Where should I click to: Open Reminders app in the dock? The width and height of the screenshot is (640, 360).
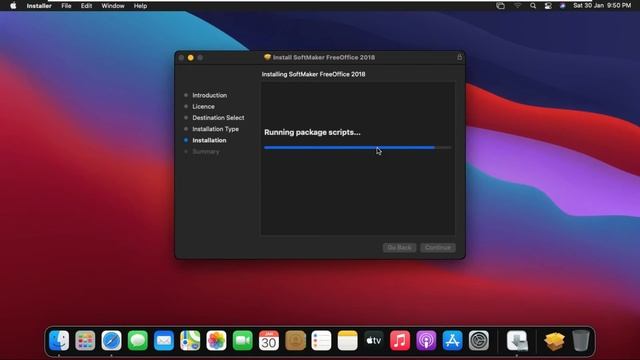[x=321, y=340]
